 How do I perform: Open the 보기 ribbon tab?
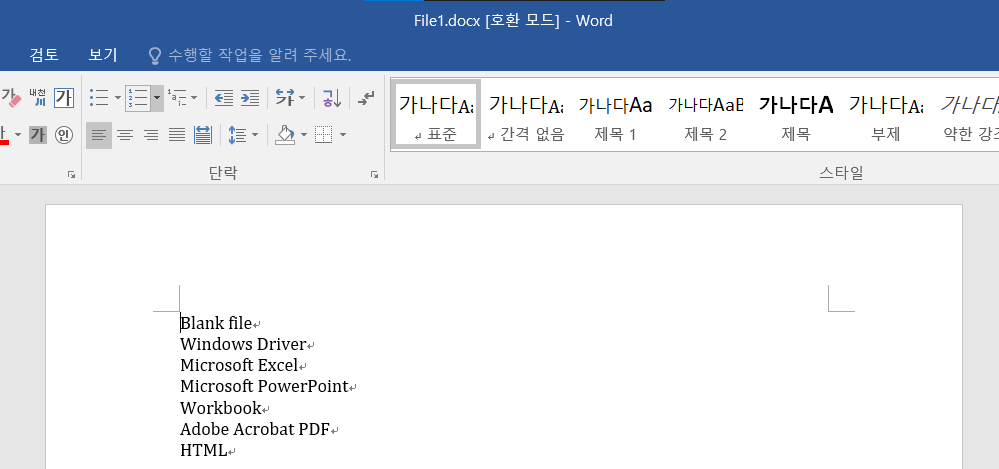pos(103,55)
